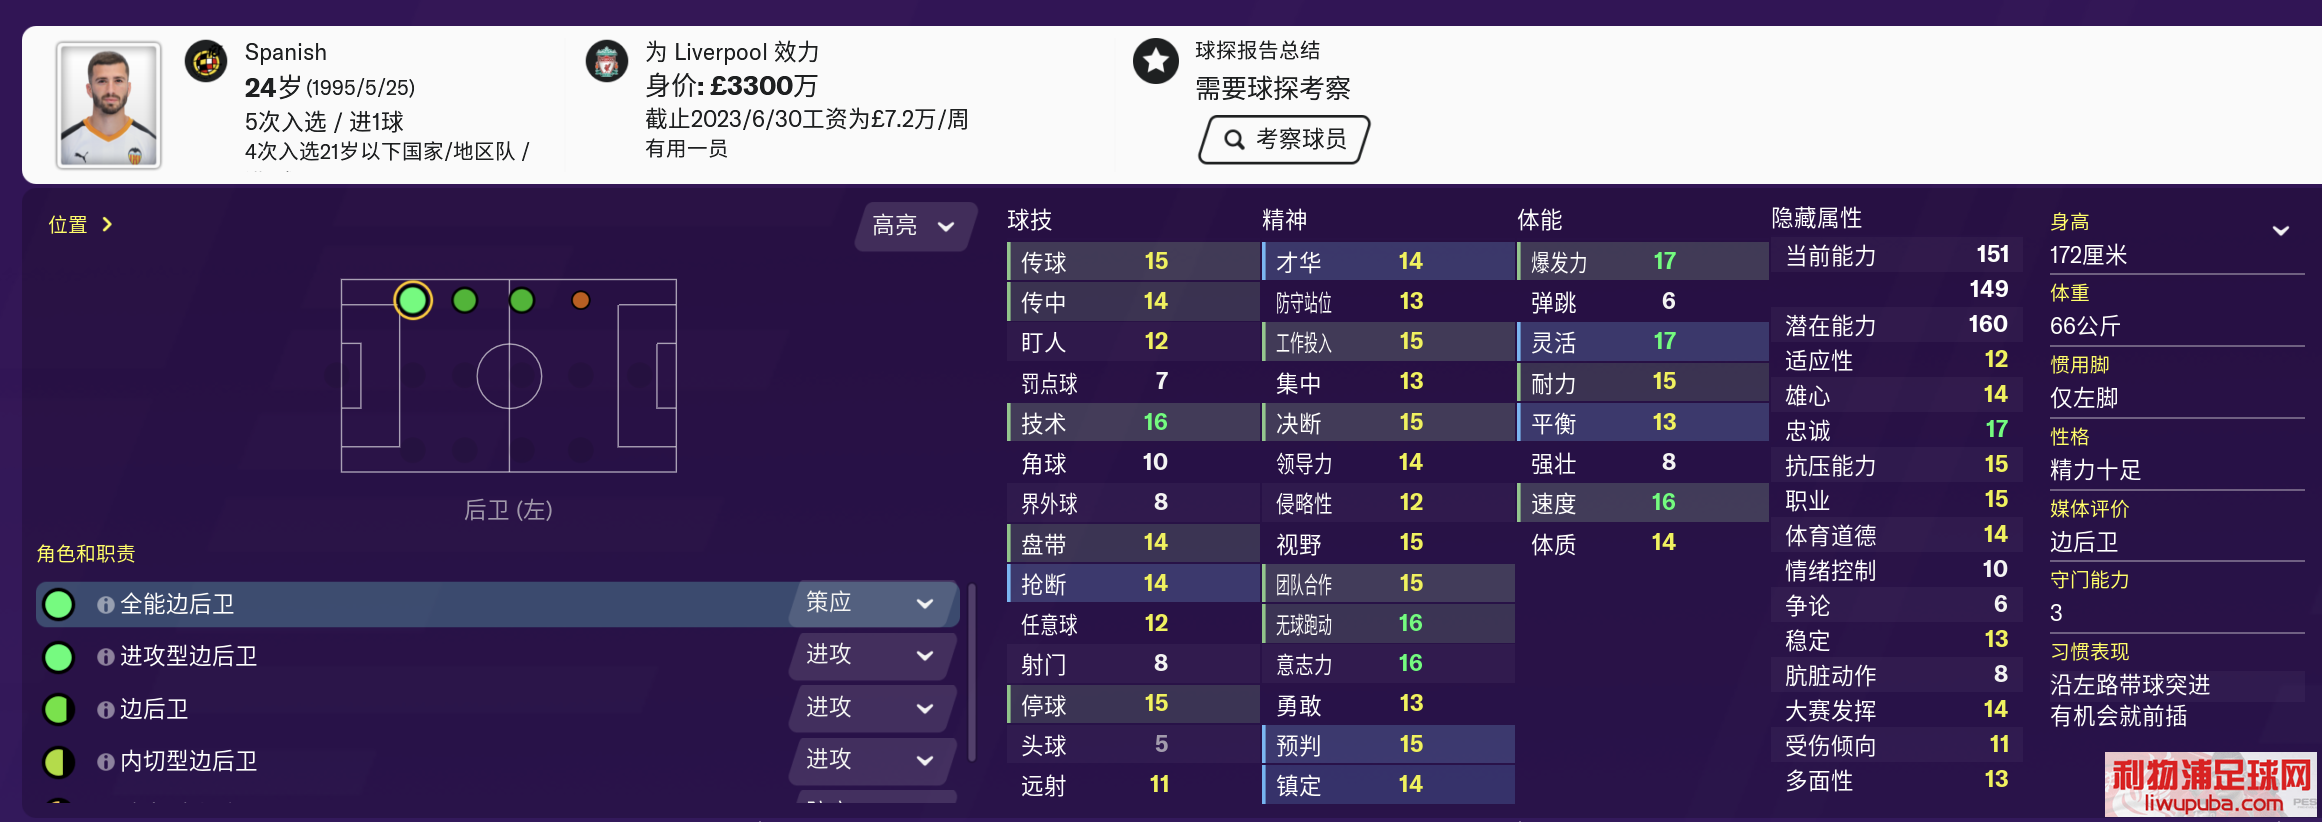
Task: Select the 内切型边后卫 role row
Action: click(x=497, y=762)
